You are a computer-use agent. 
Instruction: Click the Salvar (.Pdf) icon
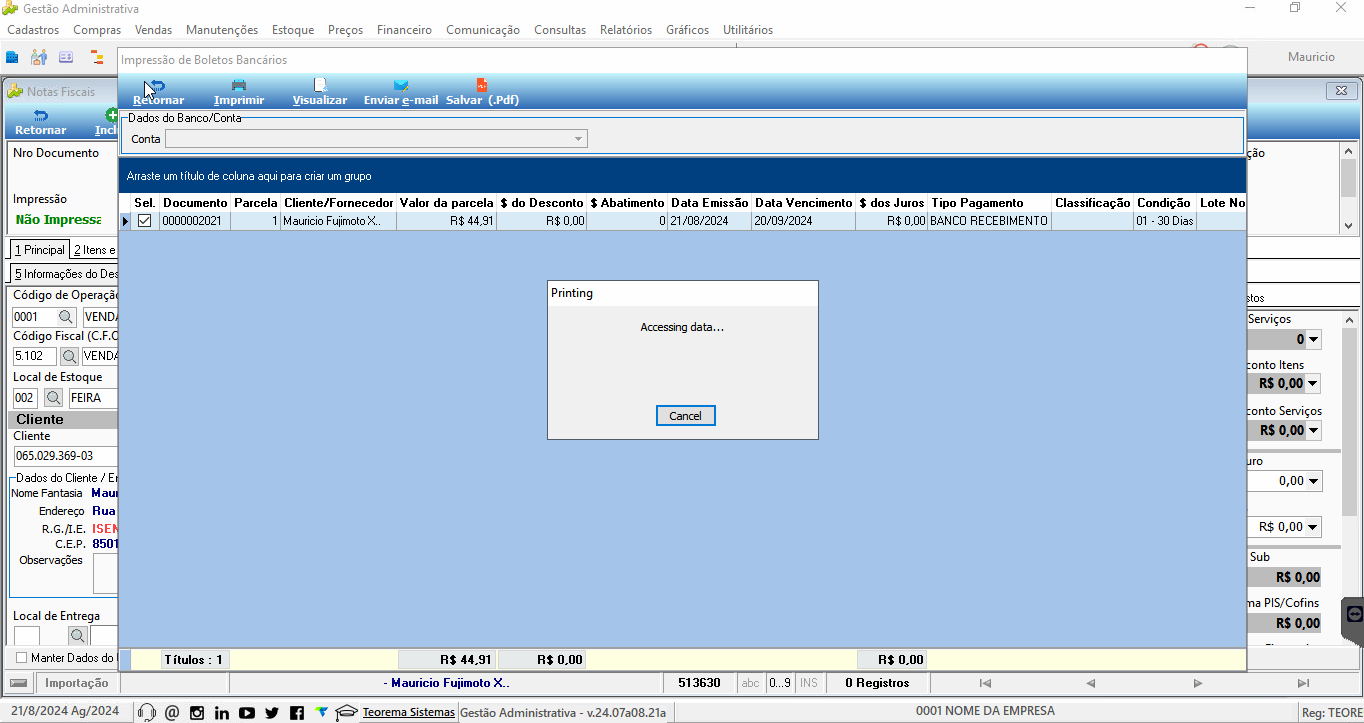(482, 86)
